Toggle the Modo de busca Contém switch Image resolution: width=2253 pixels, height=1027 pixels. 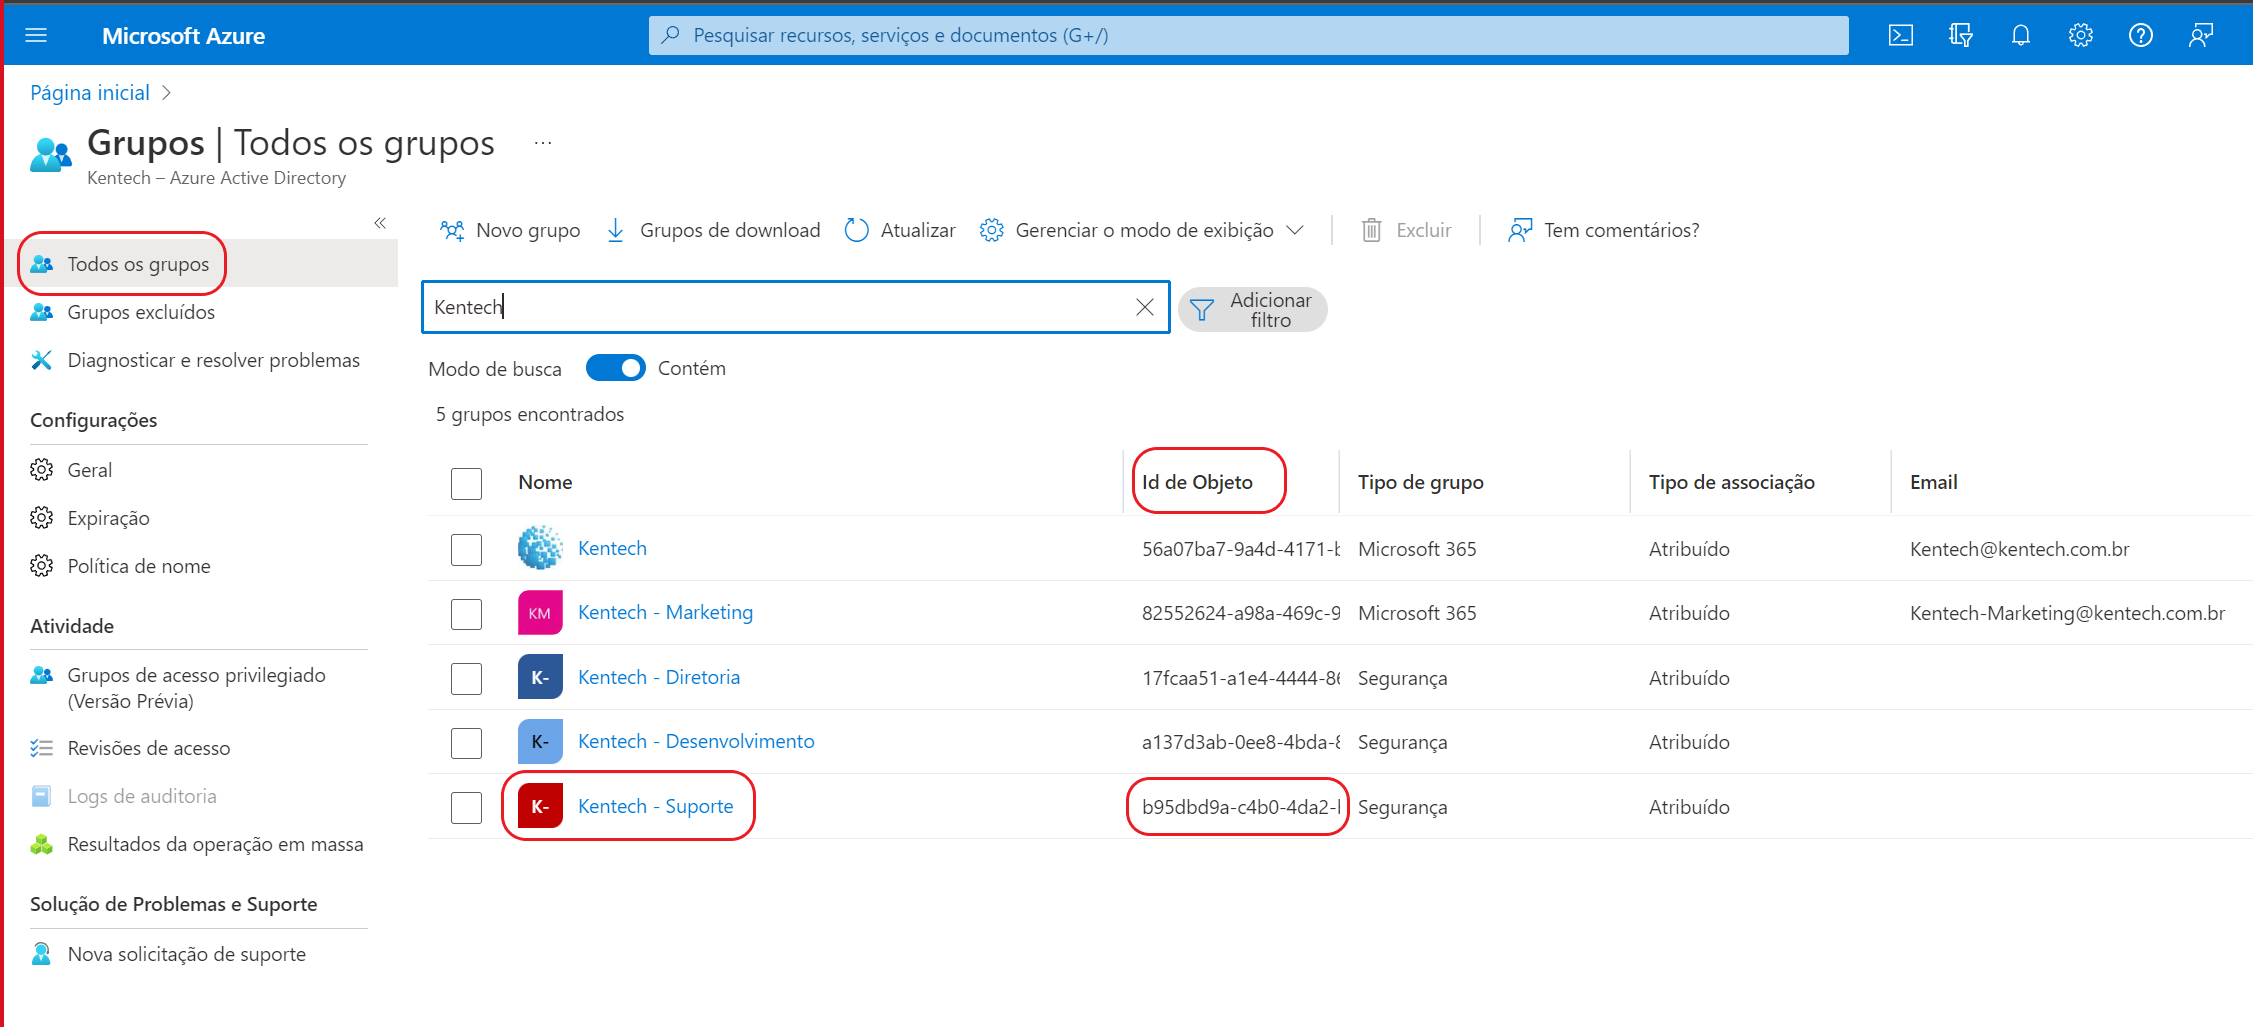[615, 368]
